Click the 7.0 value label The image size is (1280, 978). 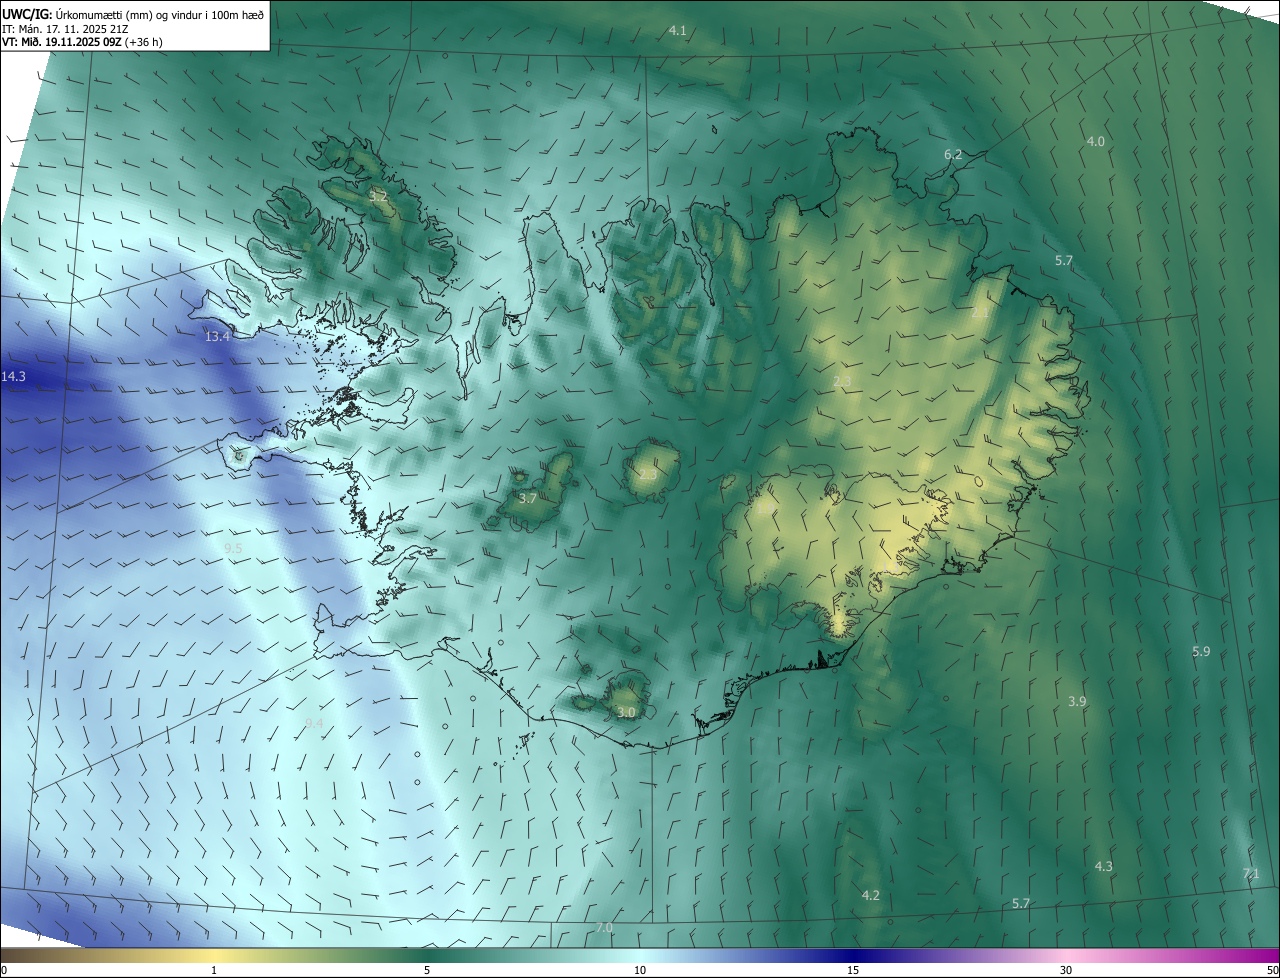[604, 929]
